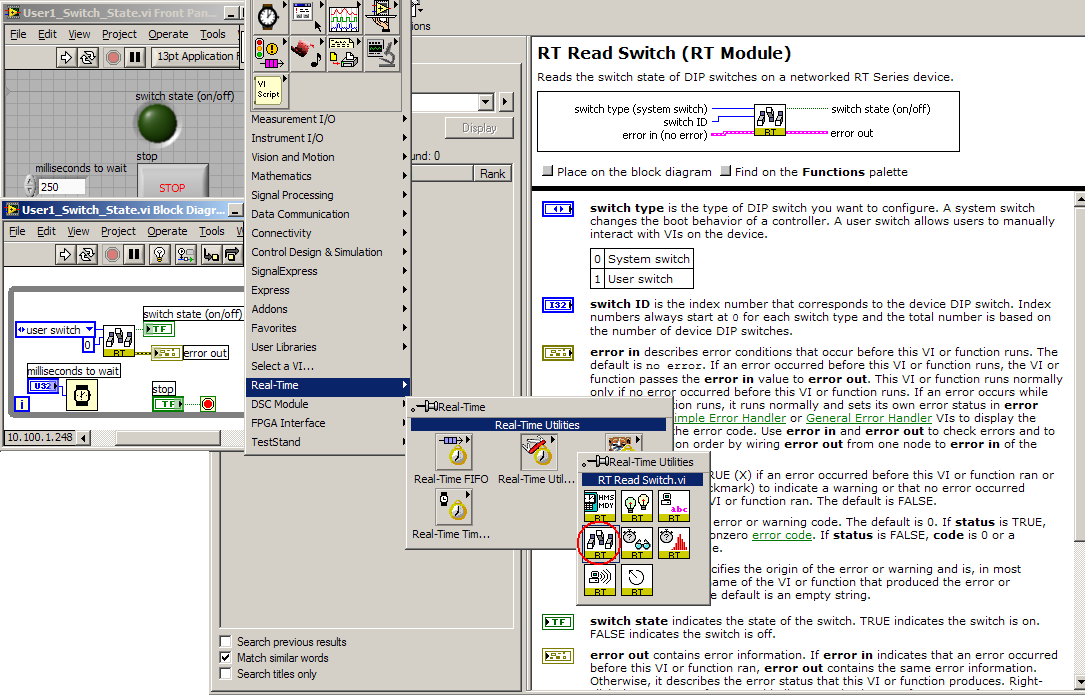
Task: Select the RT icon with abc text
Action: pyautogui.click(x=674, y=505)
